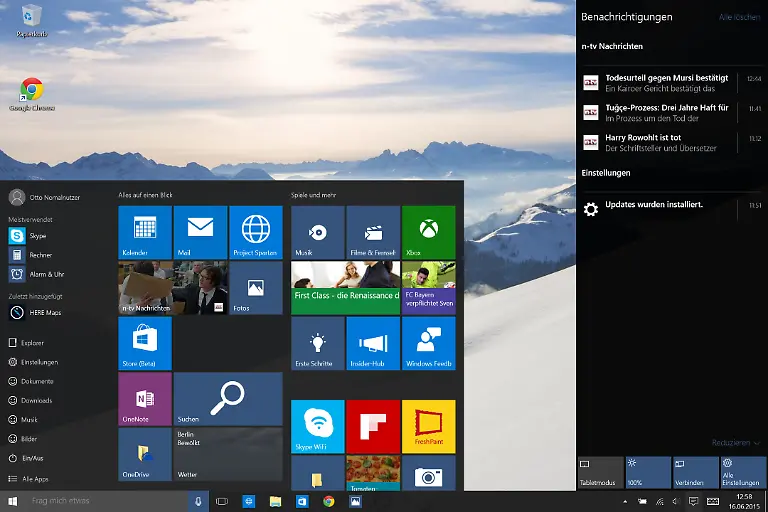Open Updates wurden installiert notification

pyautogui.click(x=672, y=209)
